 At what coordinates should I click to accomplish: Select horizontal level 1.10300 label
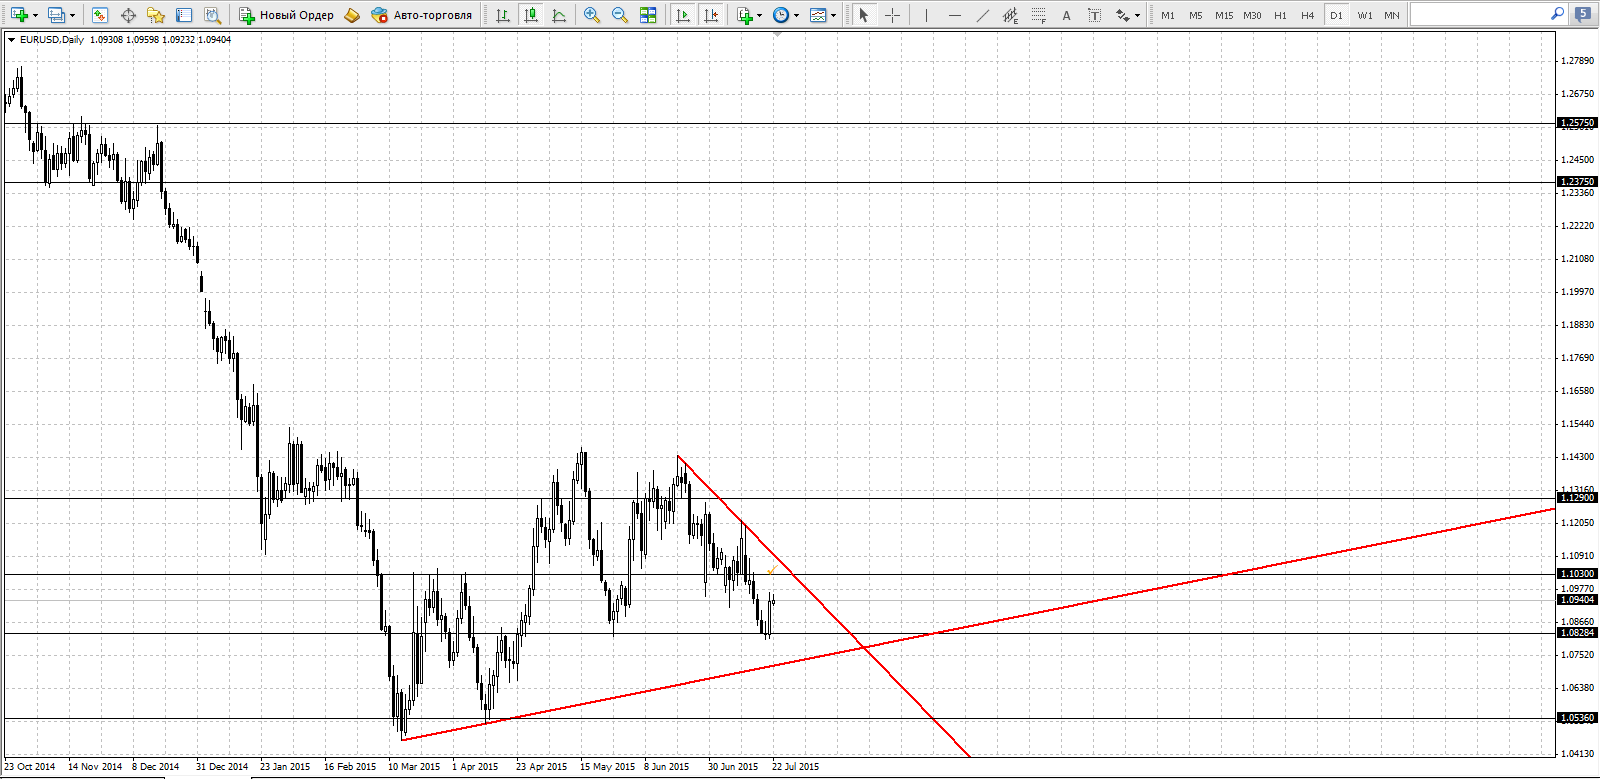point(1577,574)
